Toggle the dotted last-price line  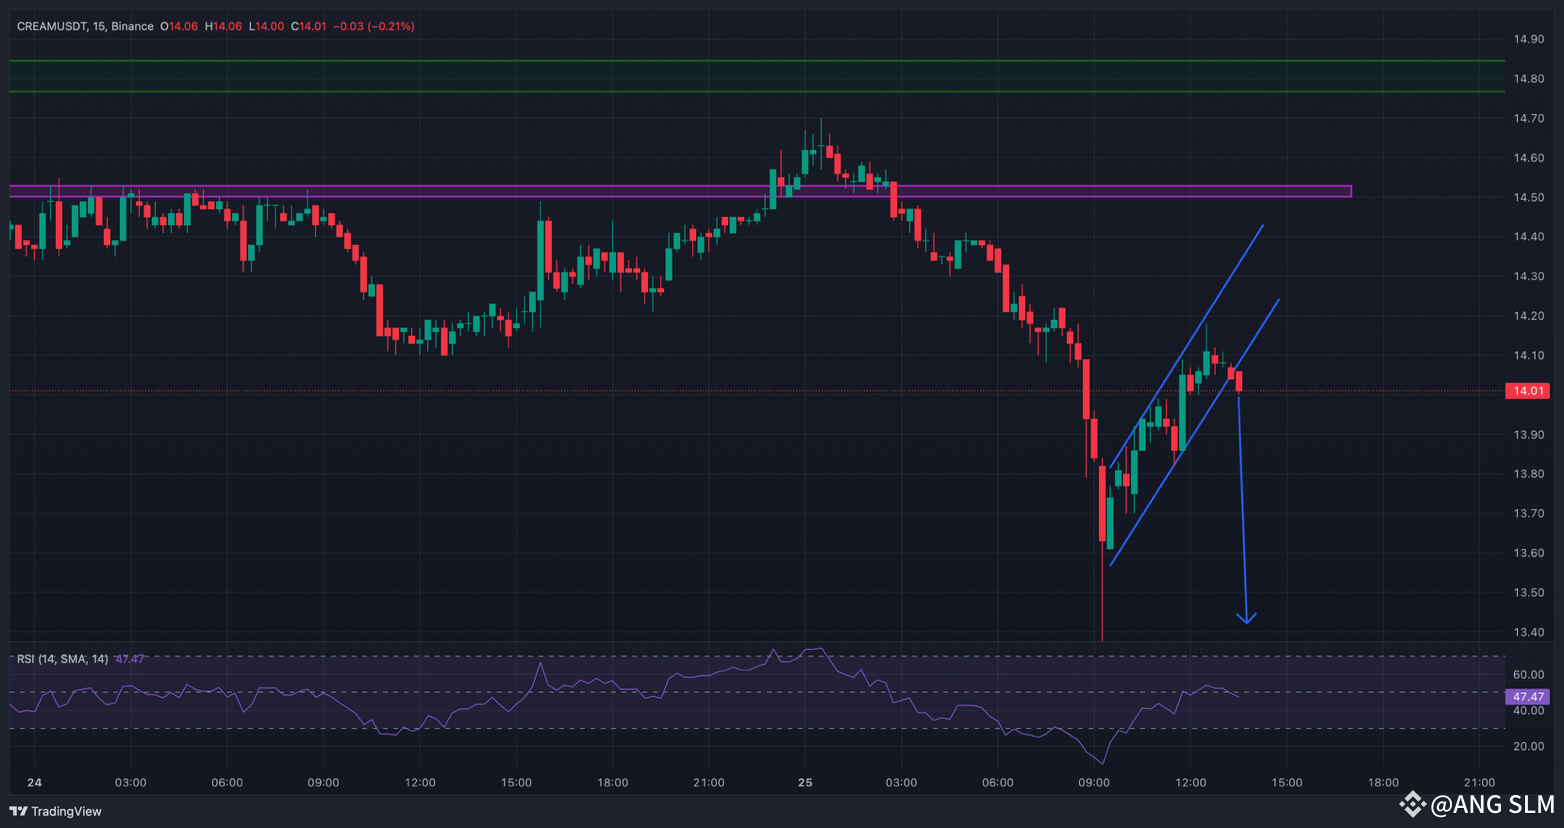coord(700,391)
